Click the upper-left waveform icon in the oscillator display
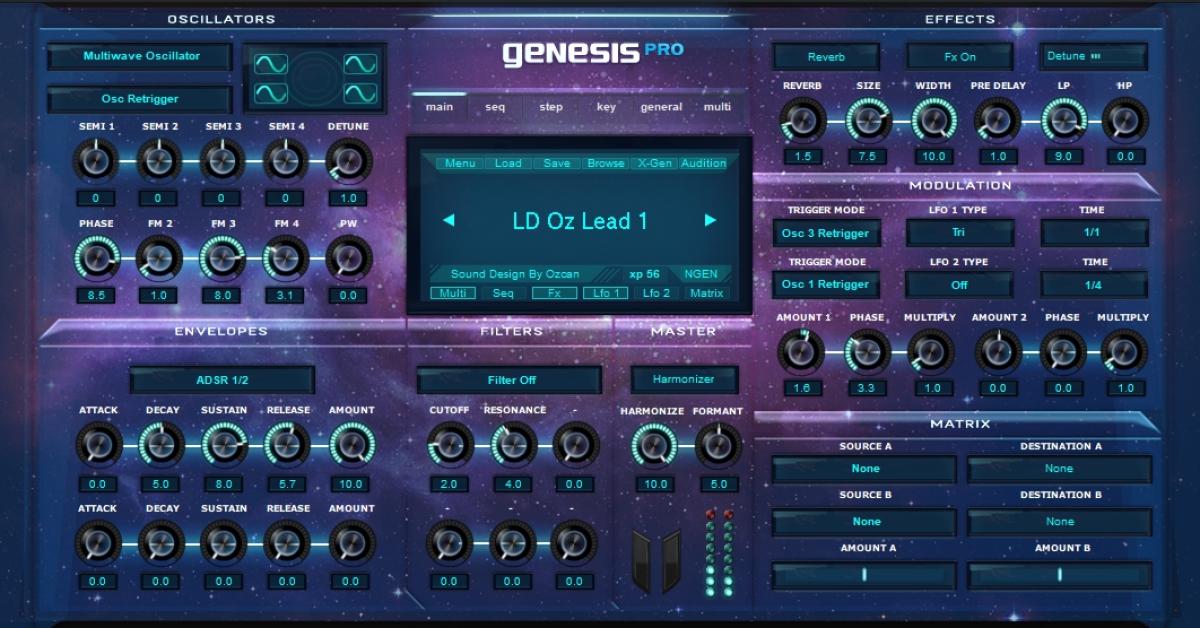This screenshot has height=628, width=1200. click(271, 65)
